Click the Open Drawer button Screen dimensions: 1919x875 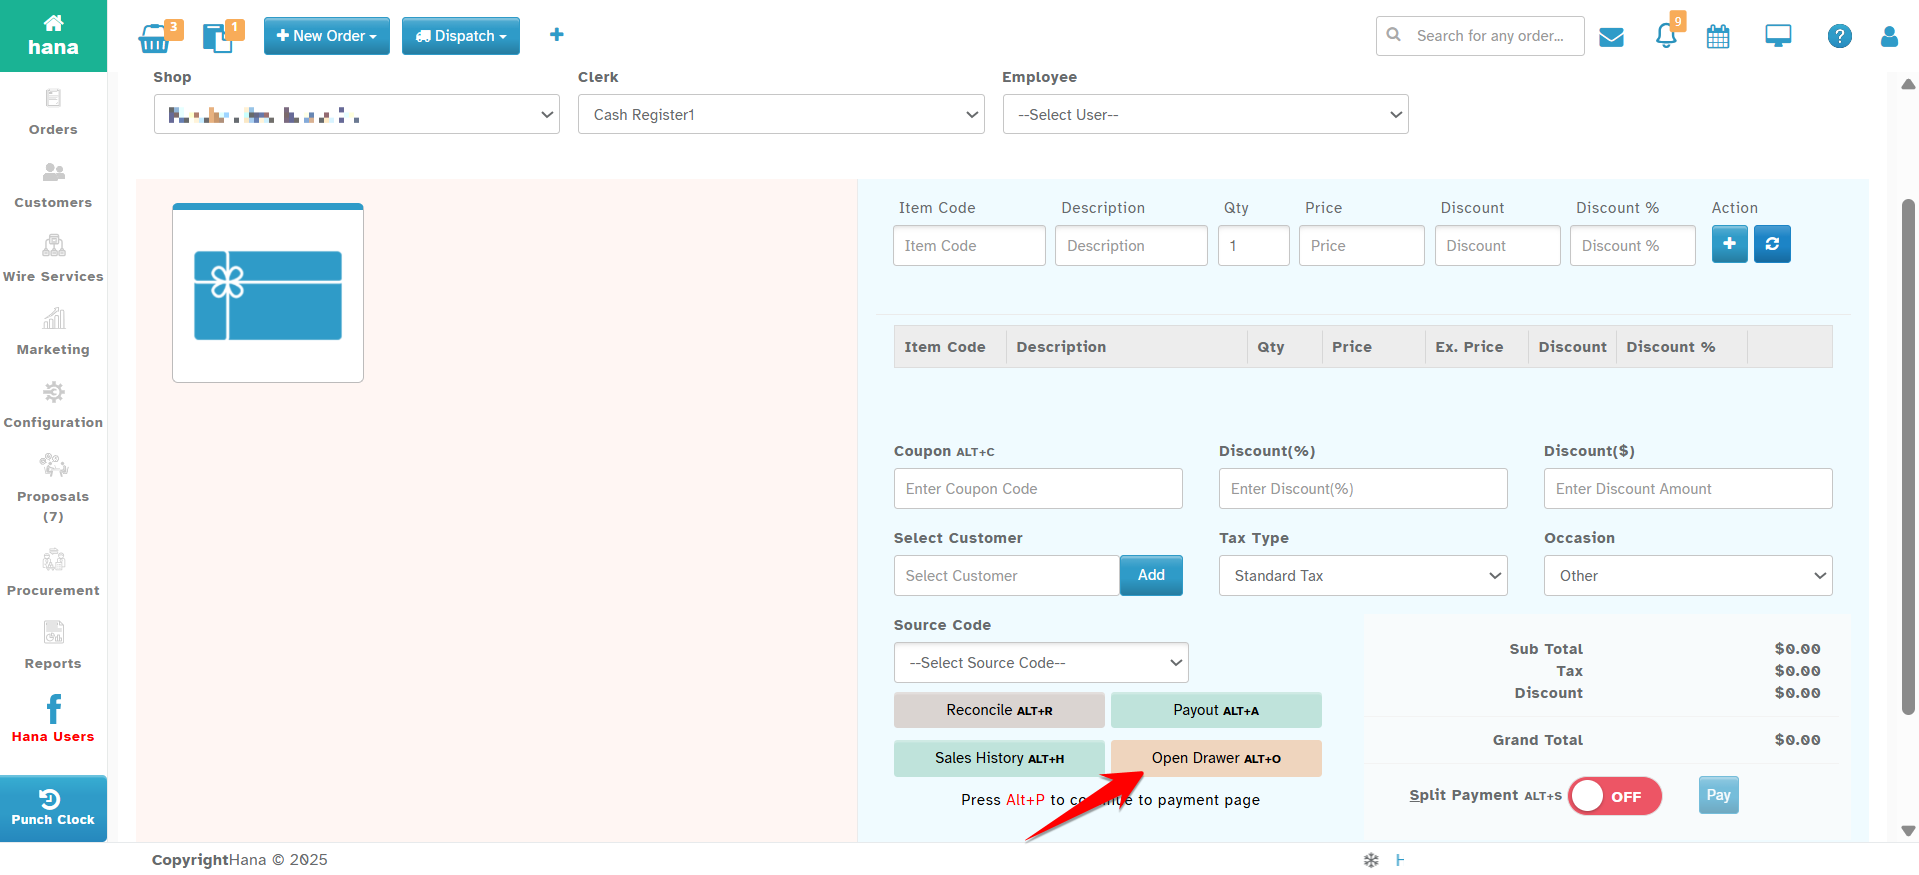1216,758
